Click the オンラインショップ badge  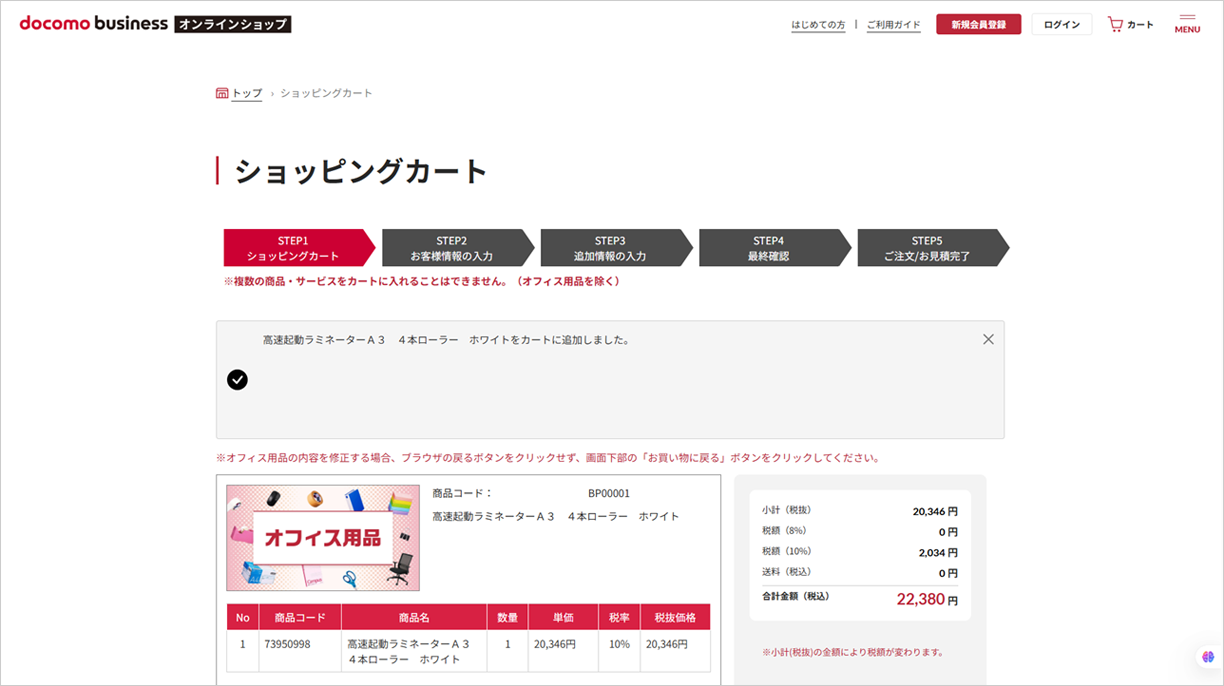233,24
